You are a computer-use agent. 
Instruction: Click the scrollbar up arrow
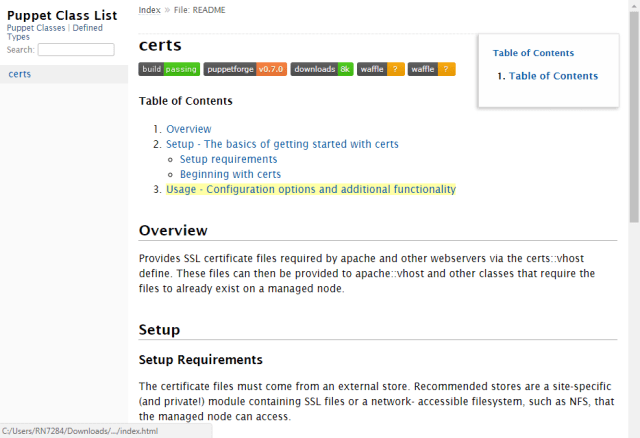pos(634,6)
